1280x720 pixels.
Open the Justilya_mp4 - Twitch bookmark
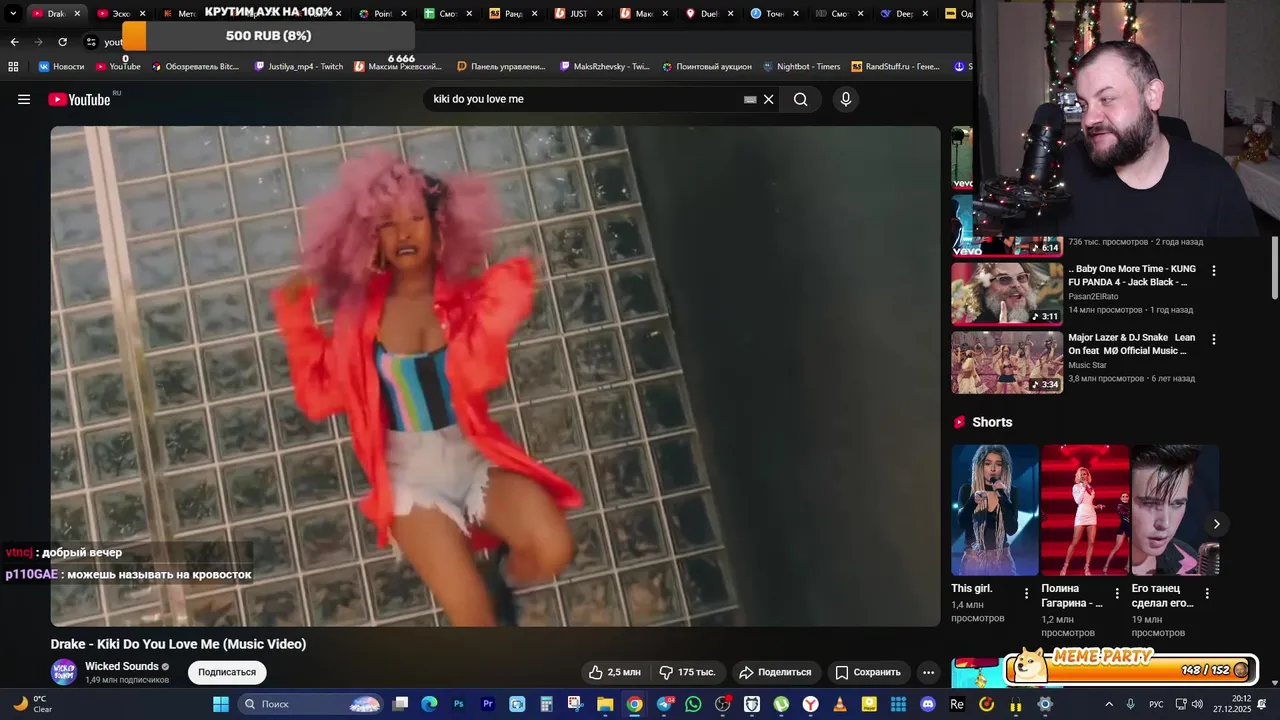(x=299, y=66)
